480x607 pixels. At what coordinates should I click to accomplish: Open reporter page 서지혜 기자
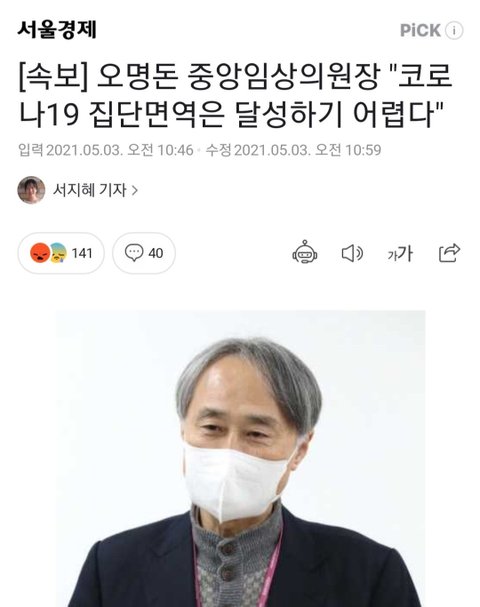click(x=90, y=190)
